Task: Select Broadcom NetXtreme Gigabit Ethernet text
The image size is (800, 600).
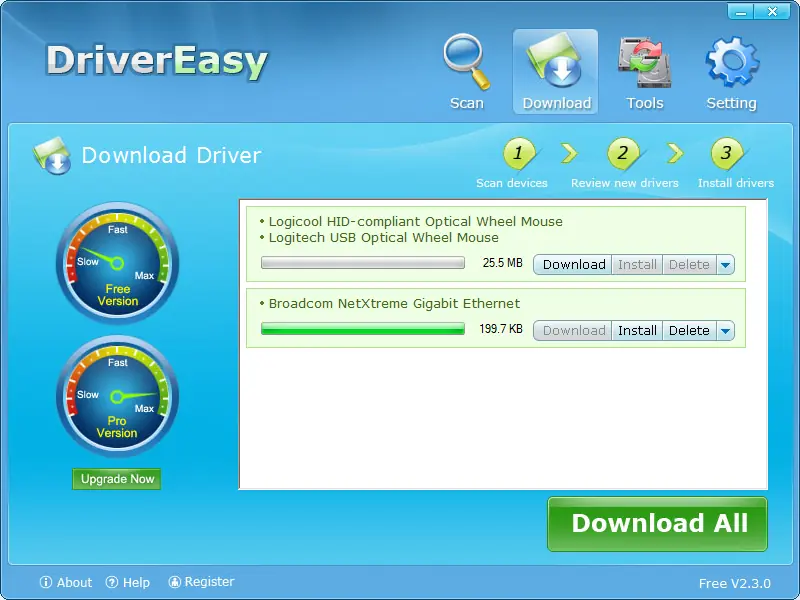Action: point(394,304)
